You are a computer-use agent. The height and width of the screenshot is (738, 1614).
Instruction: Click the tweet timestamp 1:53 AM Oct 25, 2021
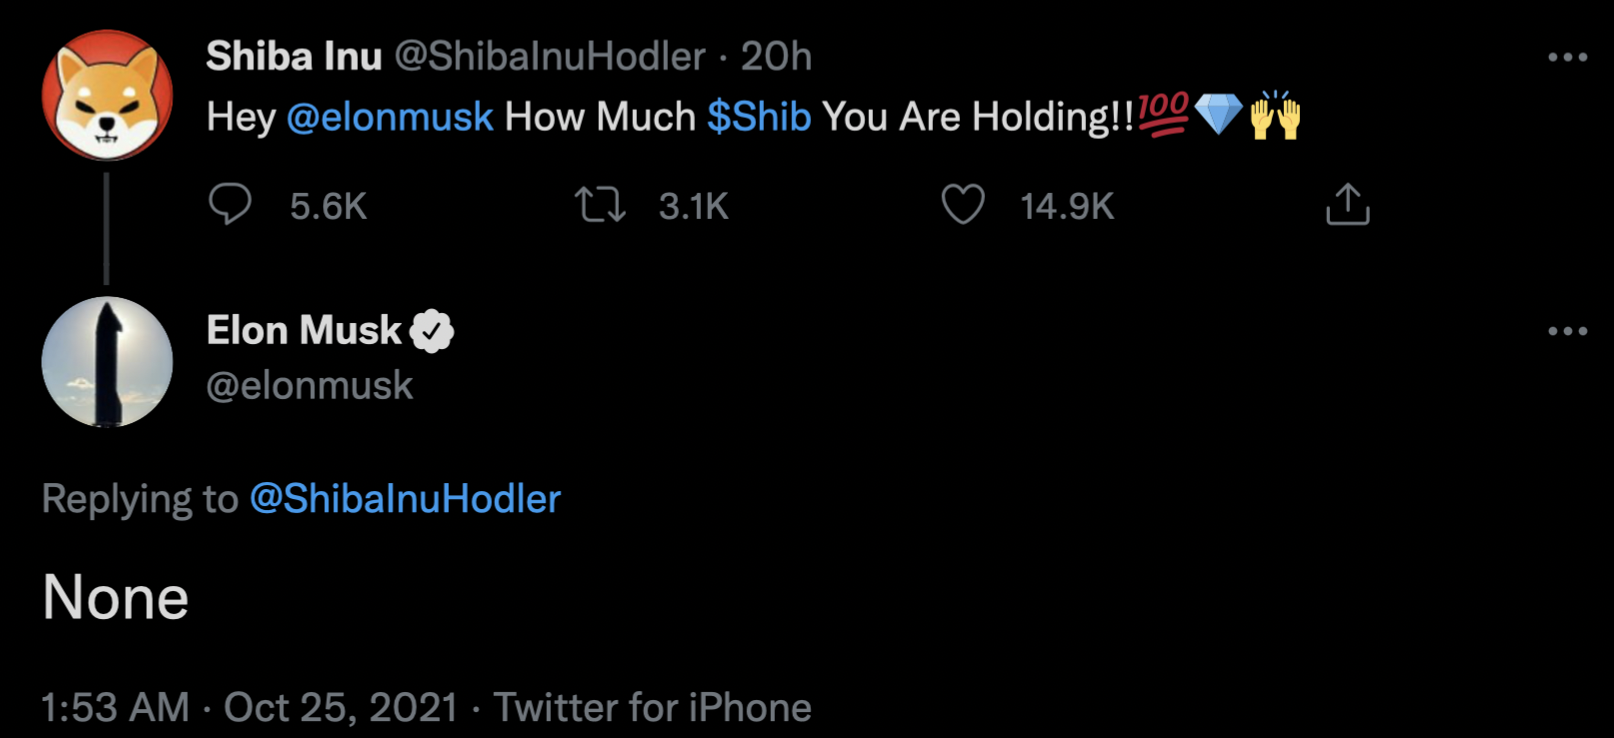pos(250,707)
